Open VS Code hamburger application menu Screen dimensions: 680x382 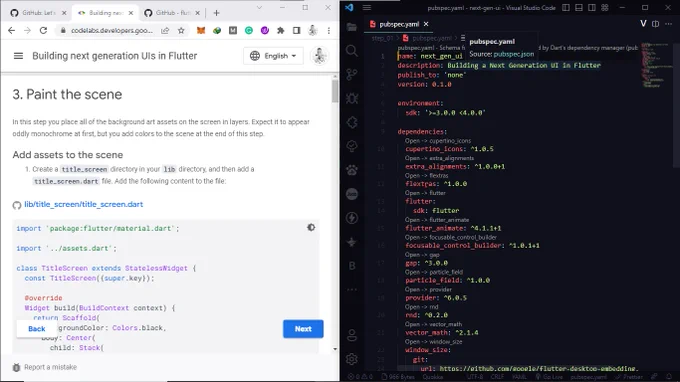click(x=367, y=7)
